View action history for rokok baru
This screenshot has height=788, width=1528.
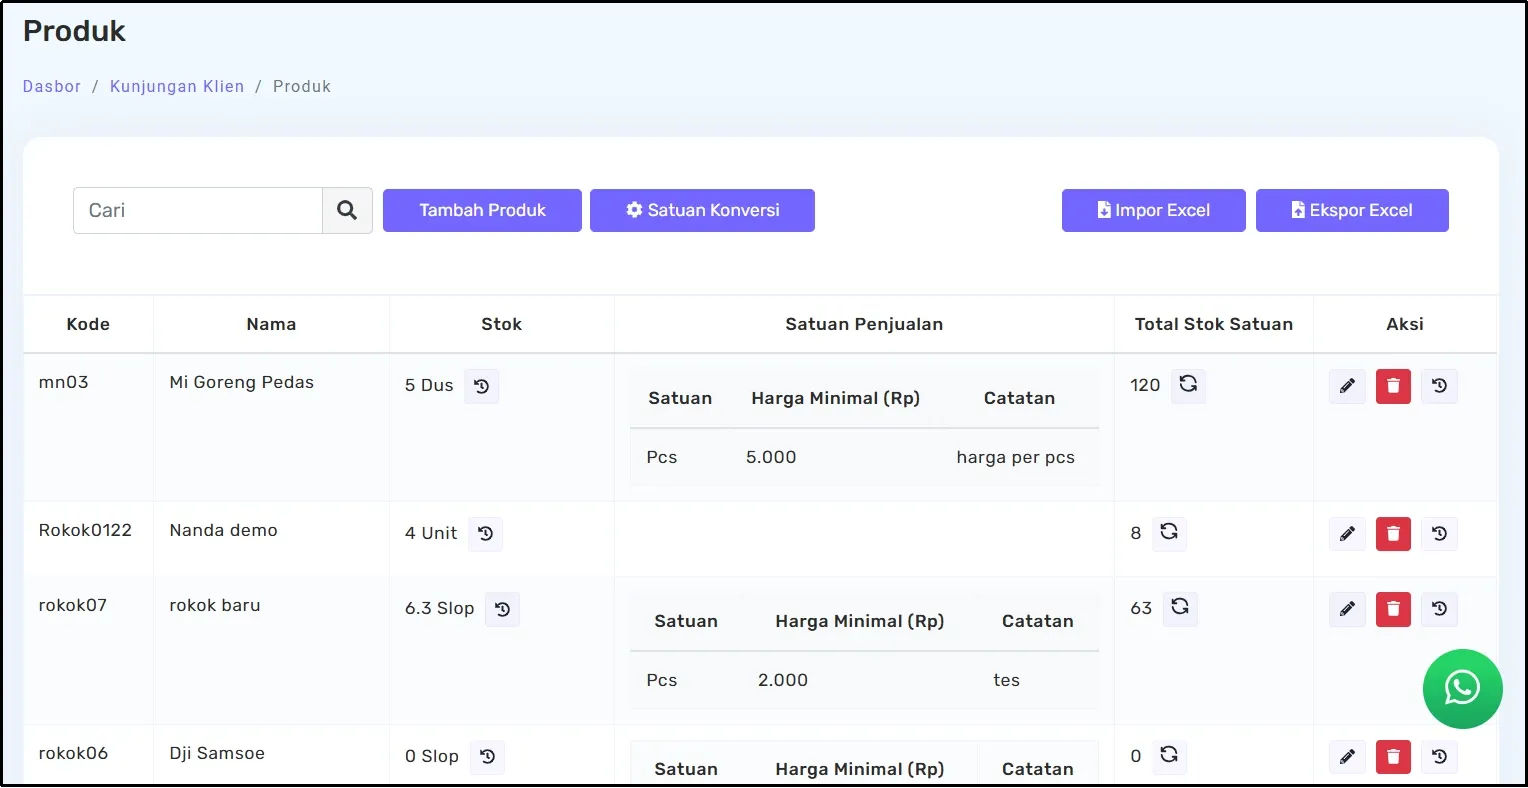tap(1440, 609)
